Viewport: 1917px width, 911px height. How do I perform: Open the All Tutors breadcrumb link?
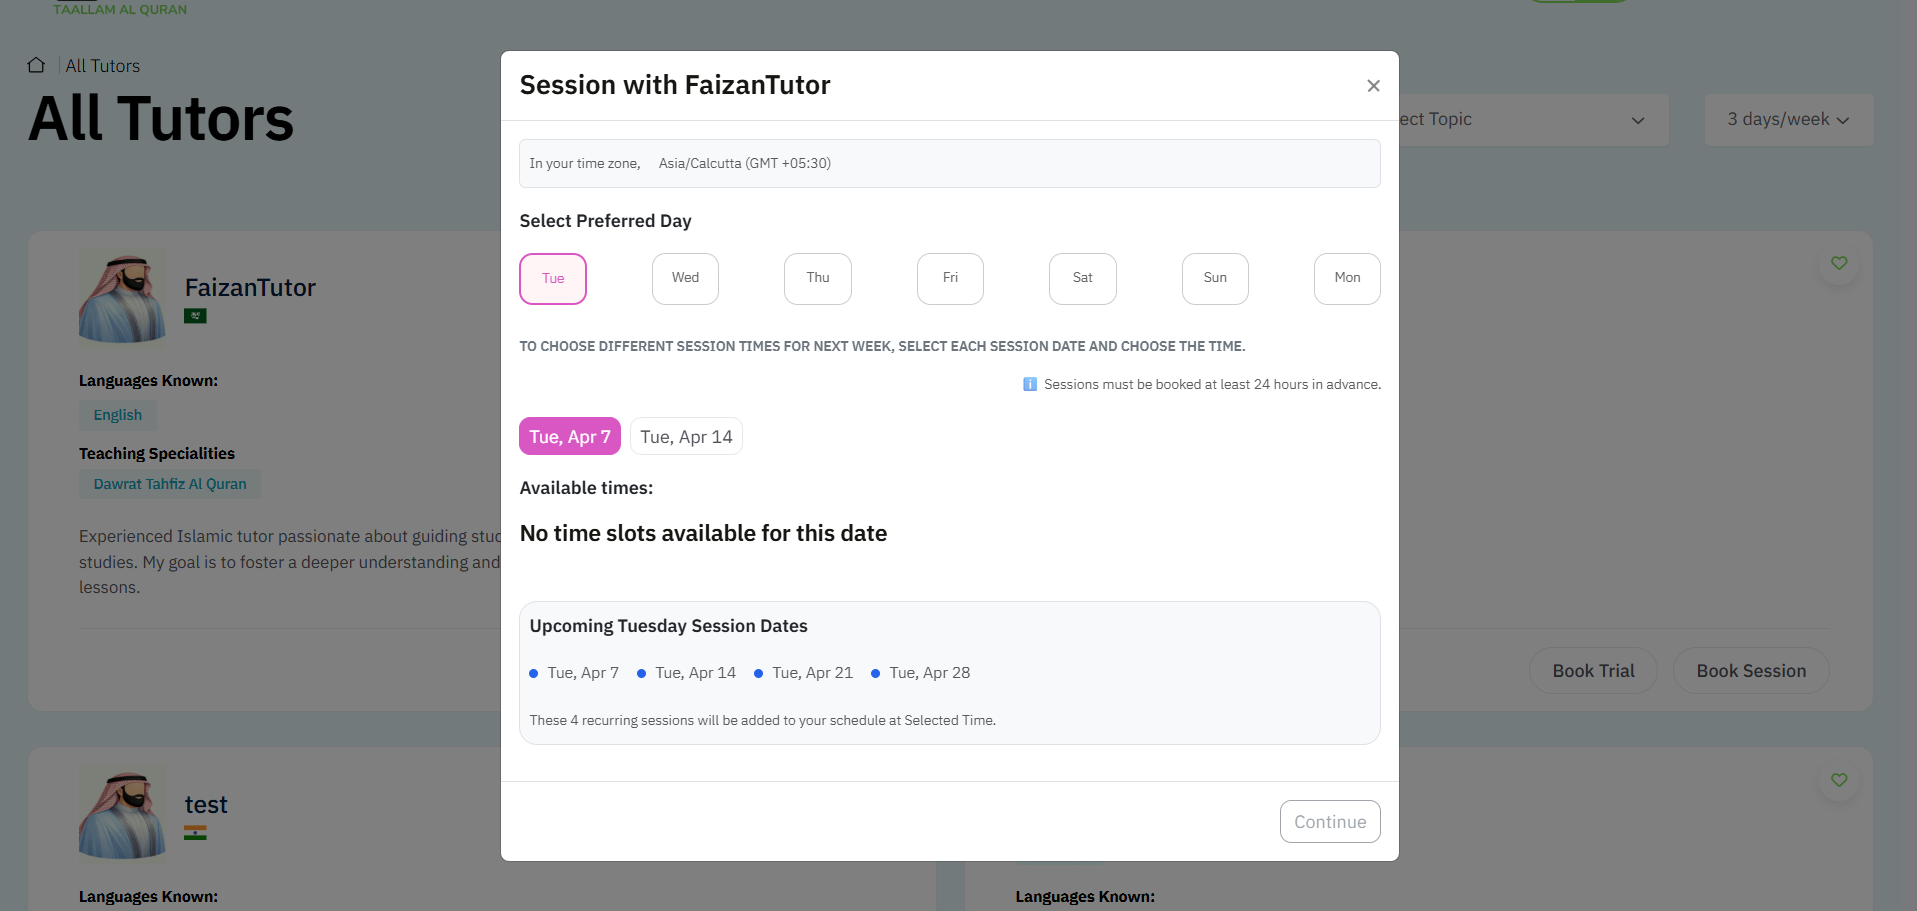pos(103,66)
